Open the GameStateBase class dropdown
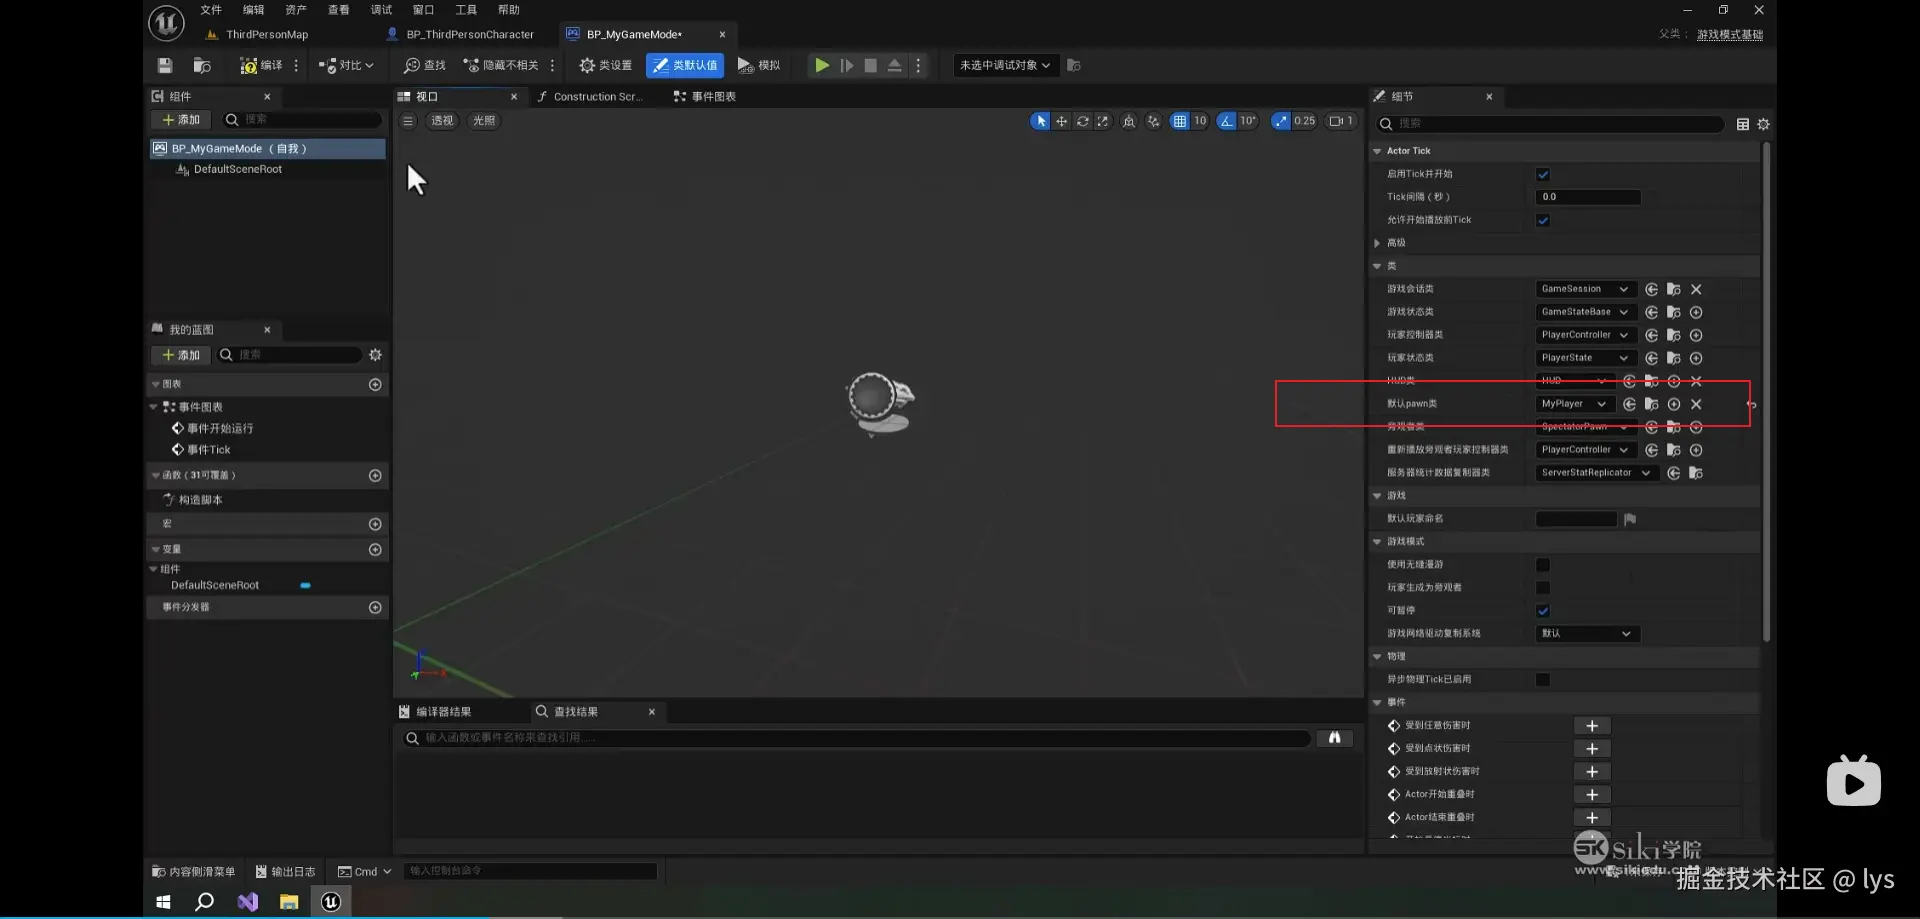The width and height of the screenshot is (1920, 919). [x=1586, y=312]
